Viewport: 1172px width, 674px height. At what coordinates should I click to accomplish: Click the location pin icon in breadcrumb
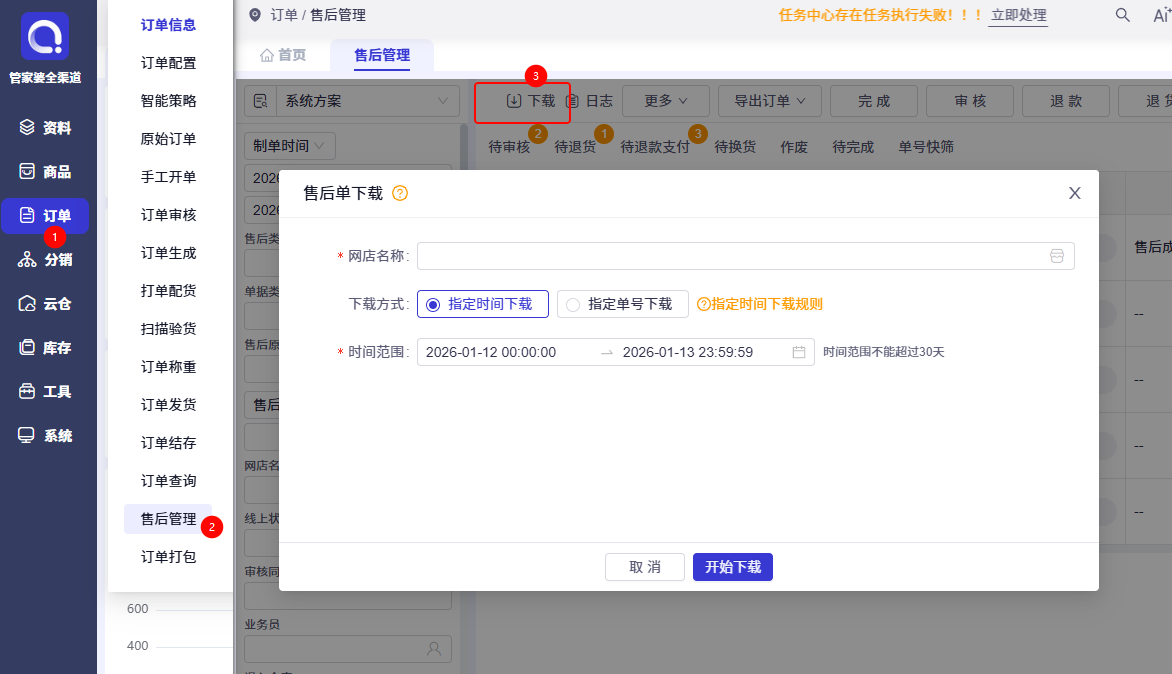pyautogui.click(x=255, y=15)
